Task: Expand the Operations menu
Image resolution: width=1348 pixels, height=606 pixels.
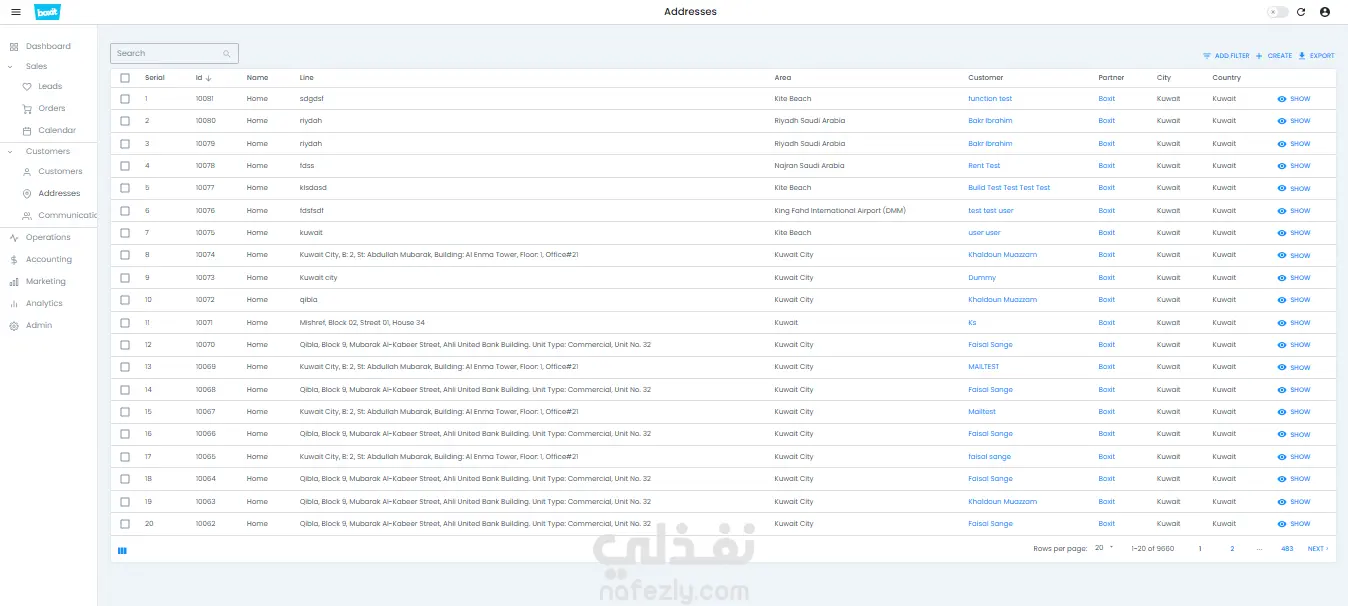Action: click(x=48, y=237)
